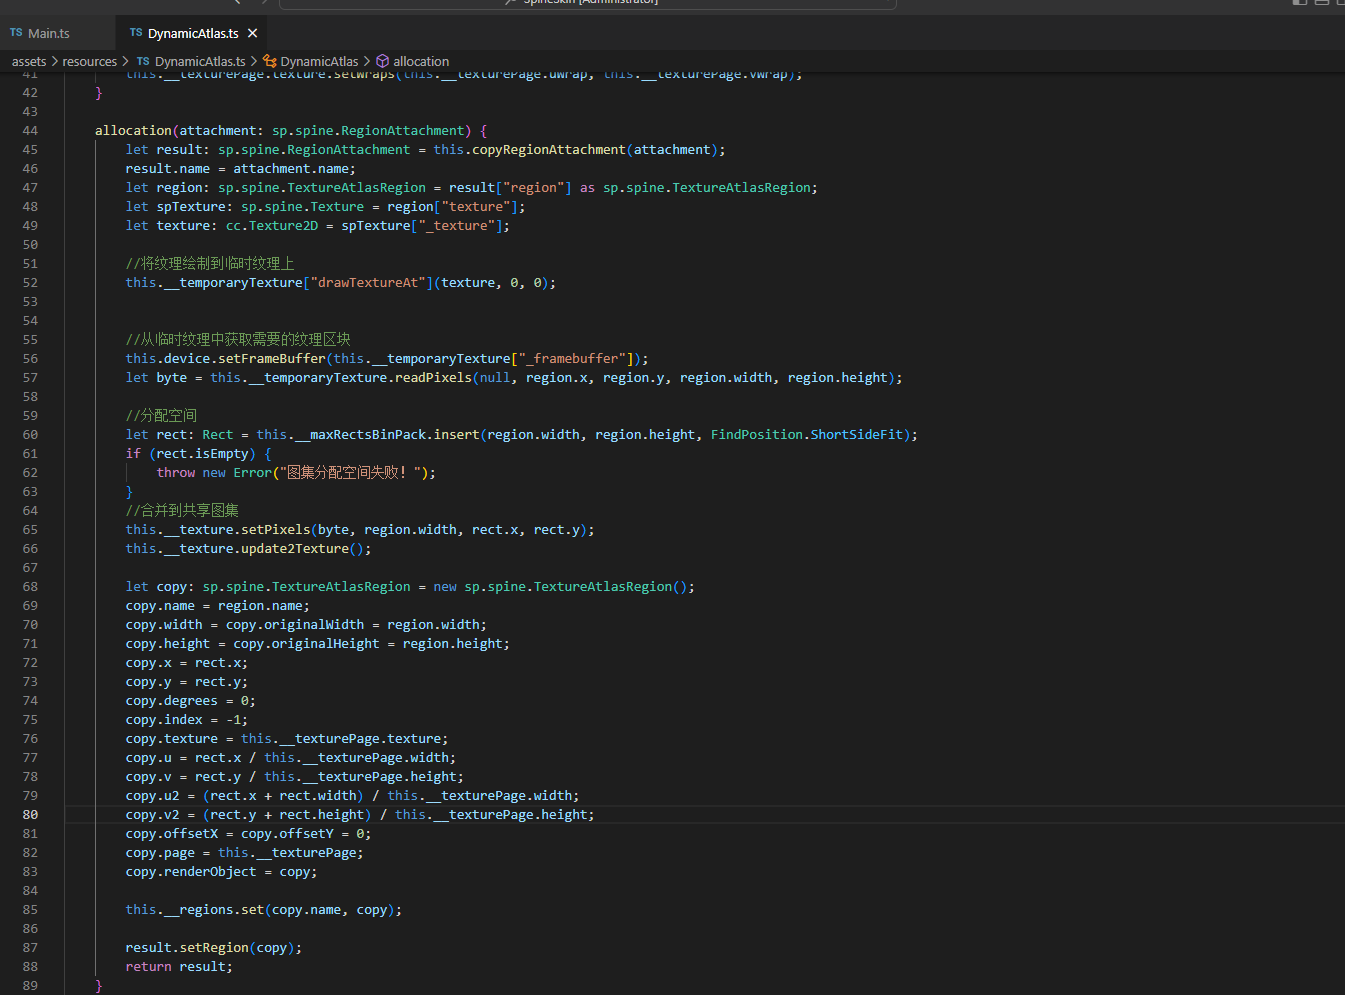Click the DynamicAtlas class icon in the breadcrumb
Screen dimensions: 1345x995
(270, 61)
